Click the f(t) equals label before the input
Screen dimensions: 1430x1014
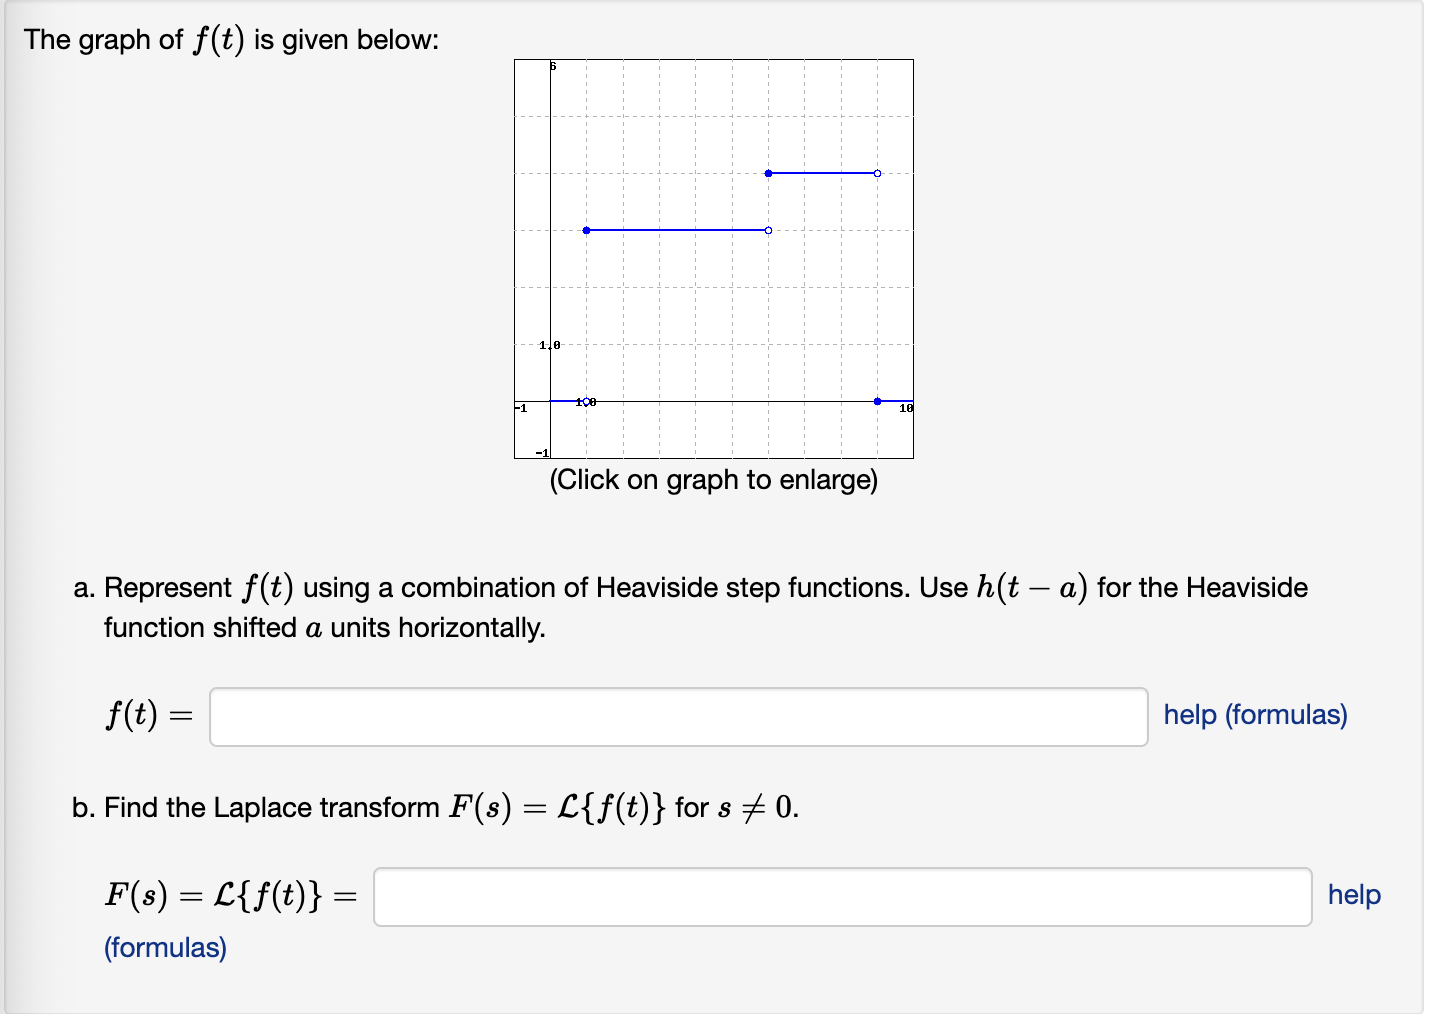tap(148, 714)
